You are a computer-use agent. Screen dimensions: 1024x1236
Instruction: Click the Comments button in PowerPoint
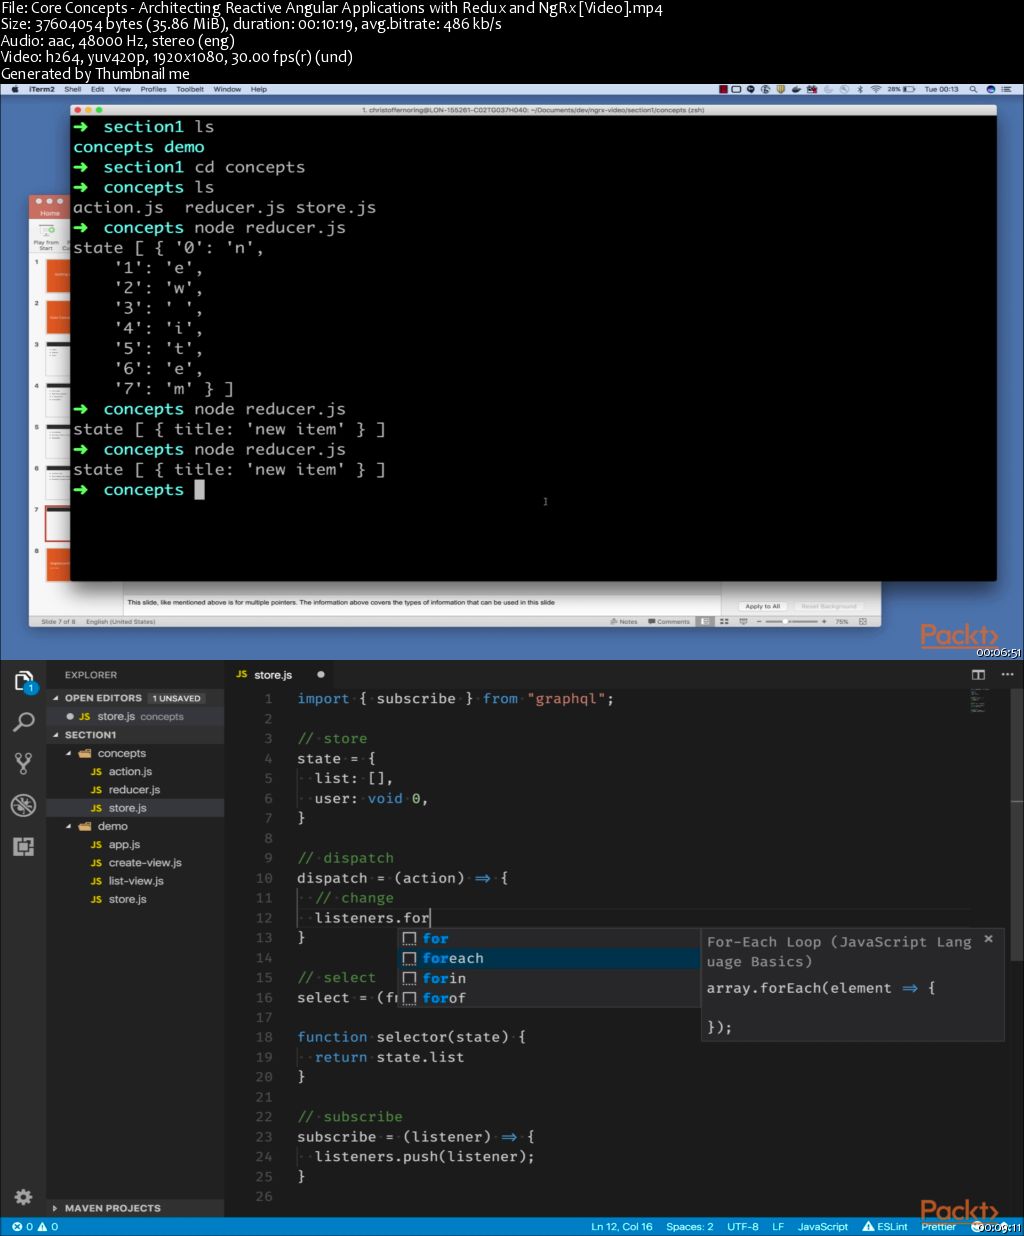tap(669, 621)
